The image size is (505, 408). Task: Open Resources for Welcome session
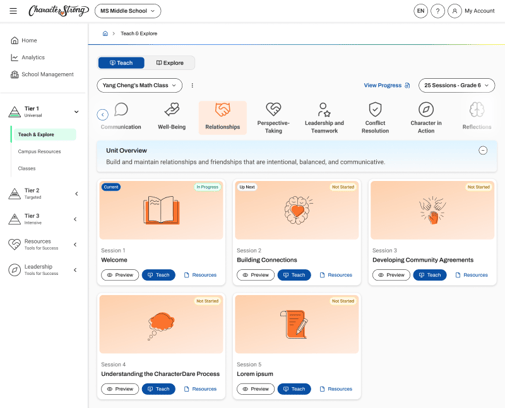coord(200,275)
